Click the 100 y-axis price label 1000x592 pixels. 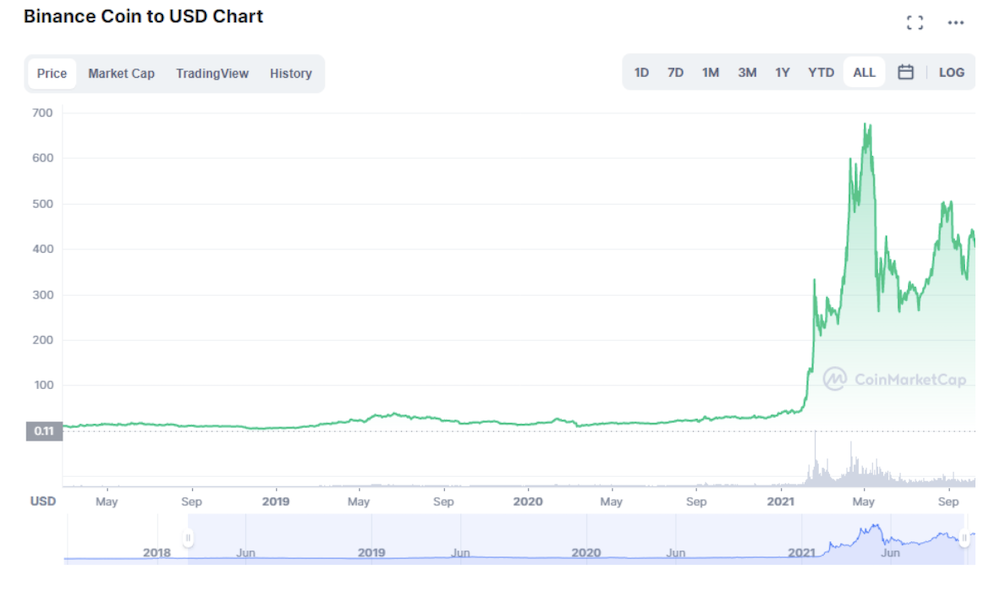[x=43, y=385]
